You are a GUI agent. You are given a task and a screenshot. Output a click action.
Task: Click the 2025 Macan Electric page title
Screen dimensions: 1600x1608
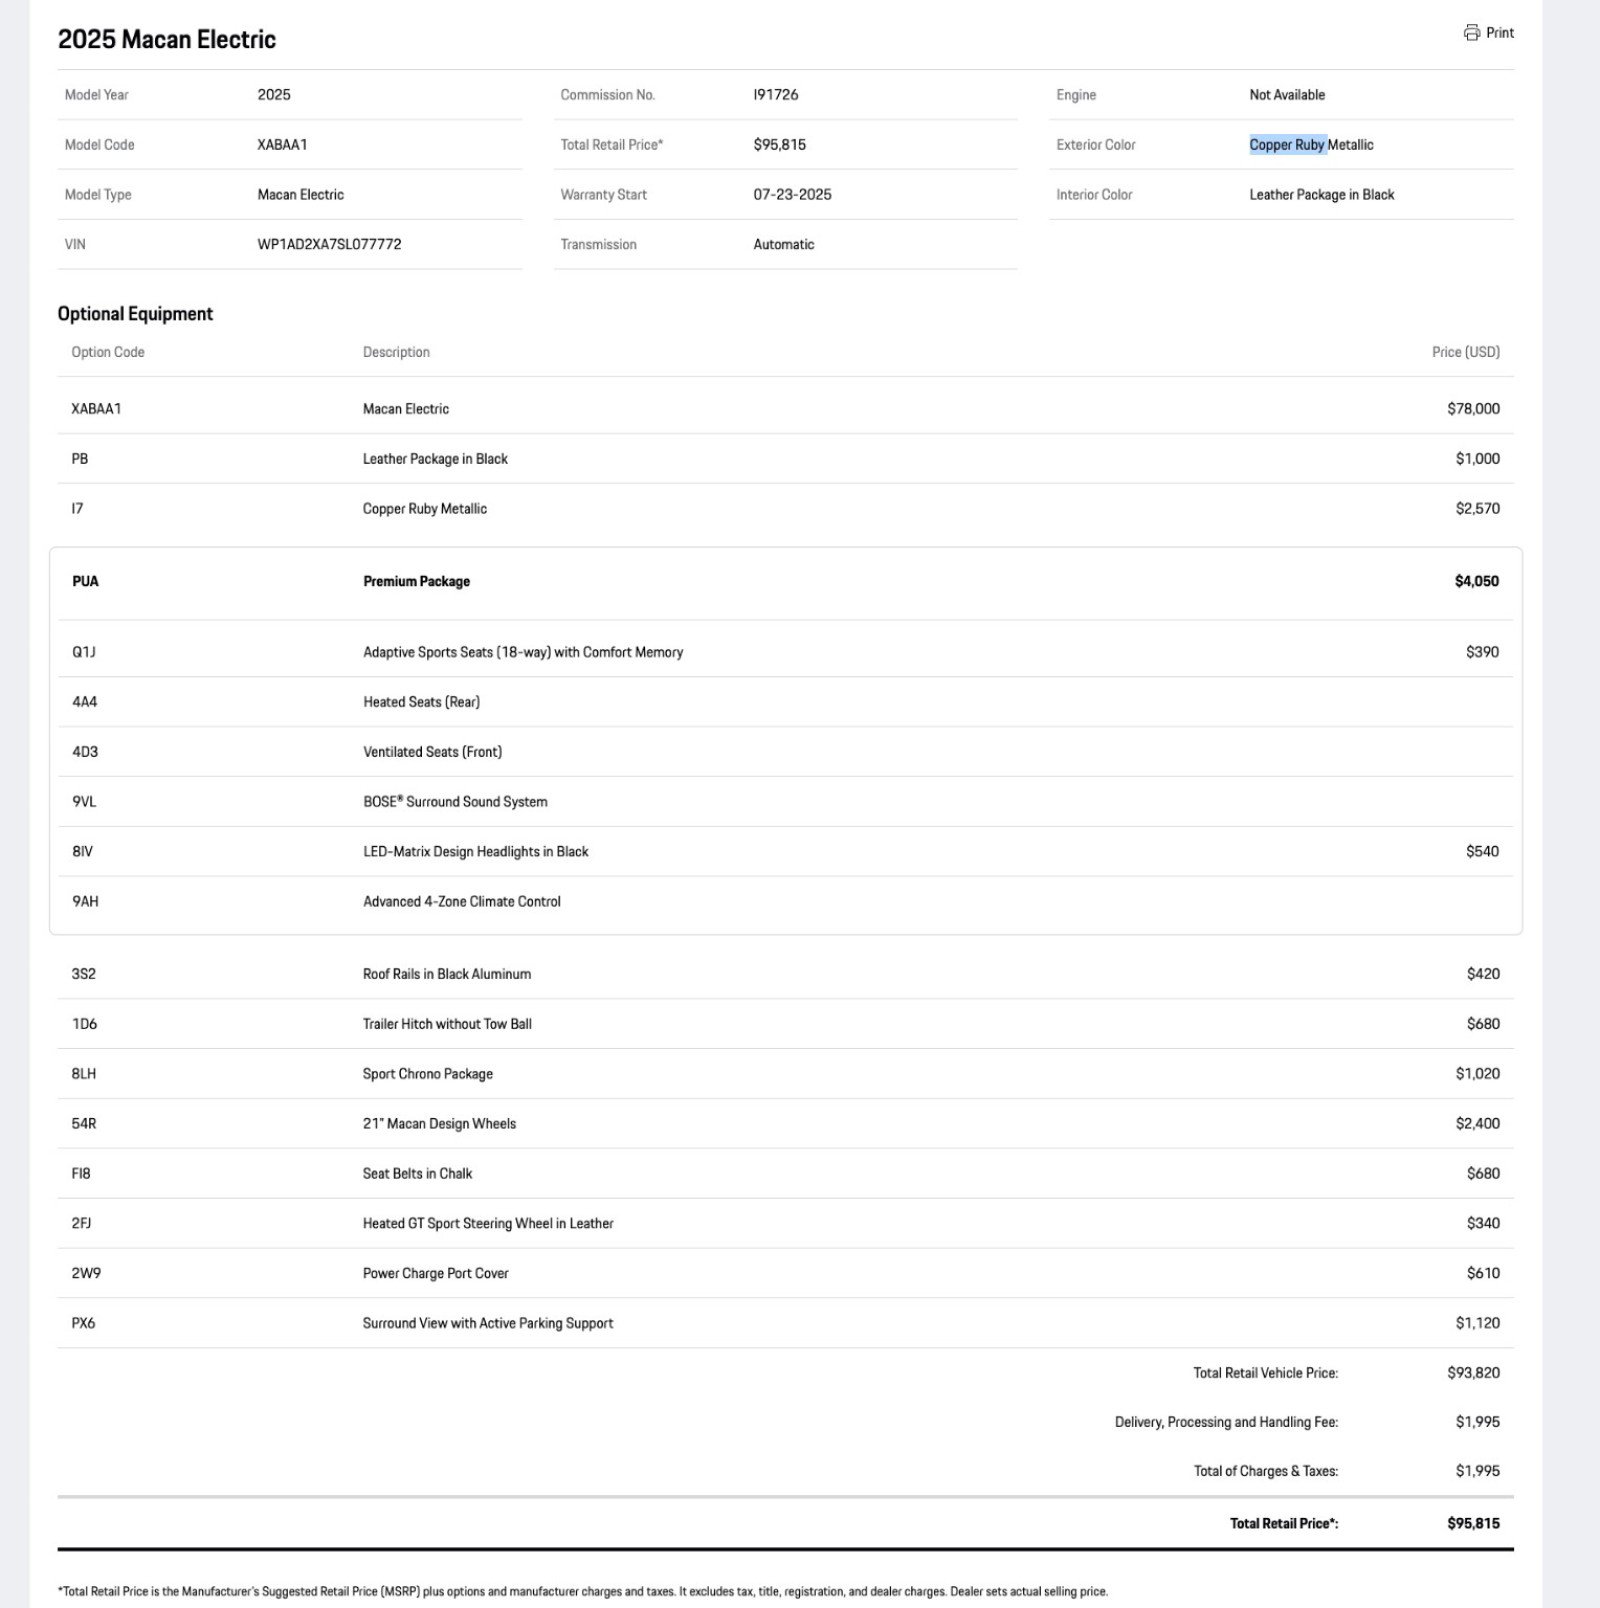[167, 40]
